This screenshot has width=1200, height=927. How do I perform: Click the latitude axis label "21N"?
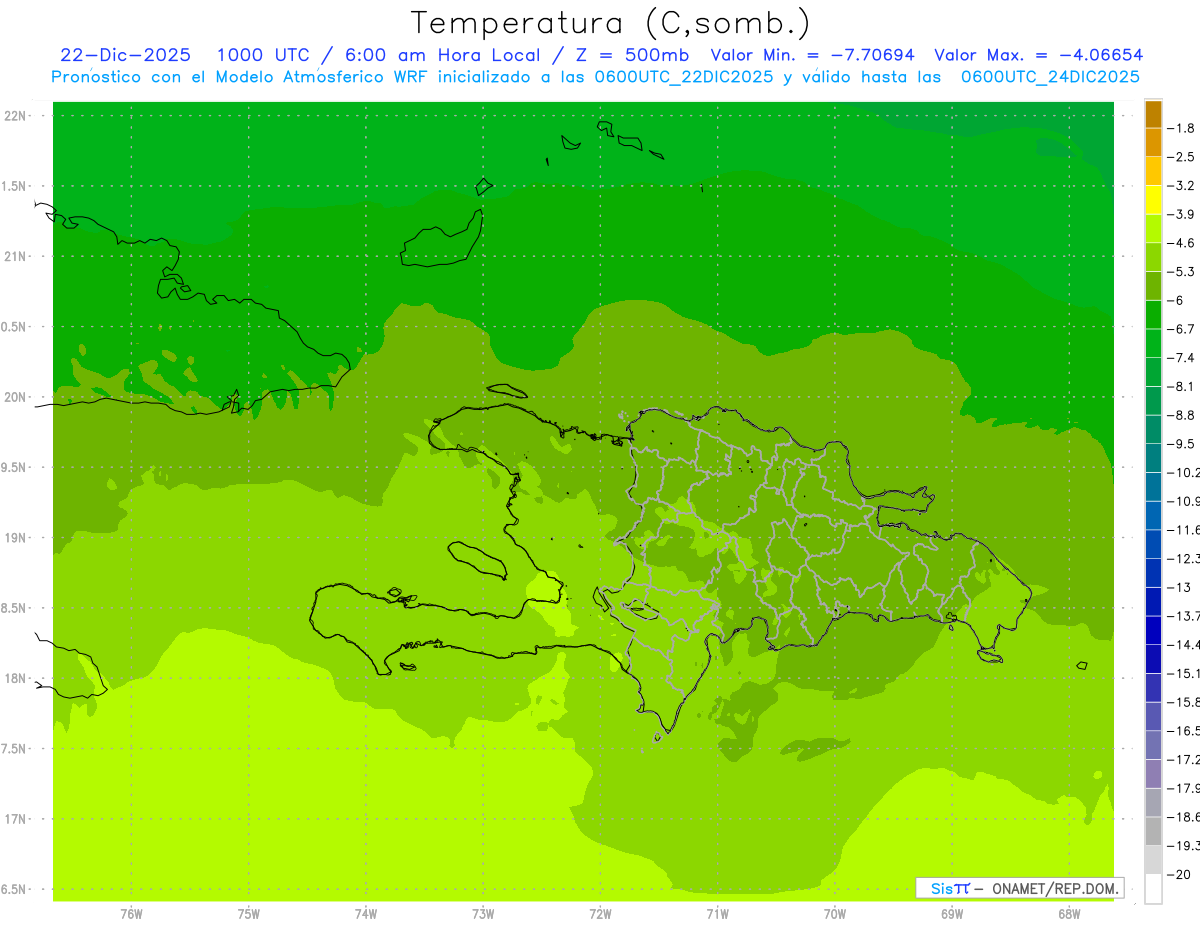coord(16,257)
